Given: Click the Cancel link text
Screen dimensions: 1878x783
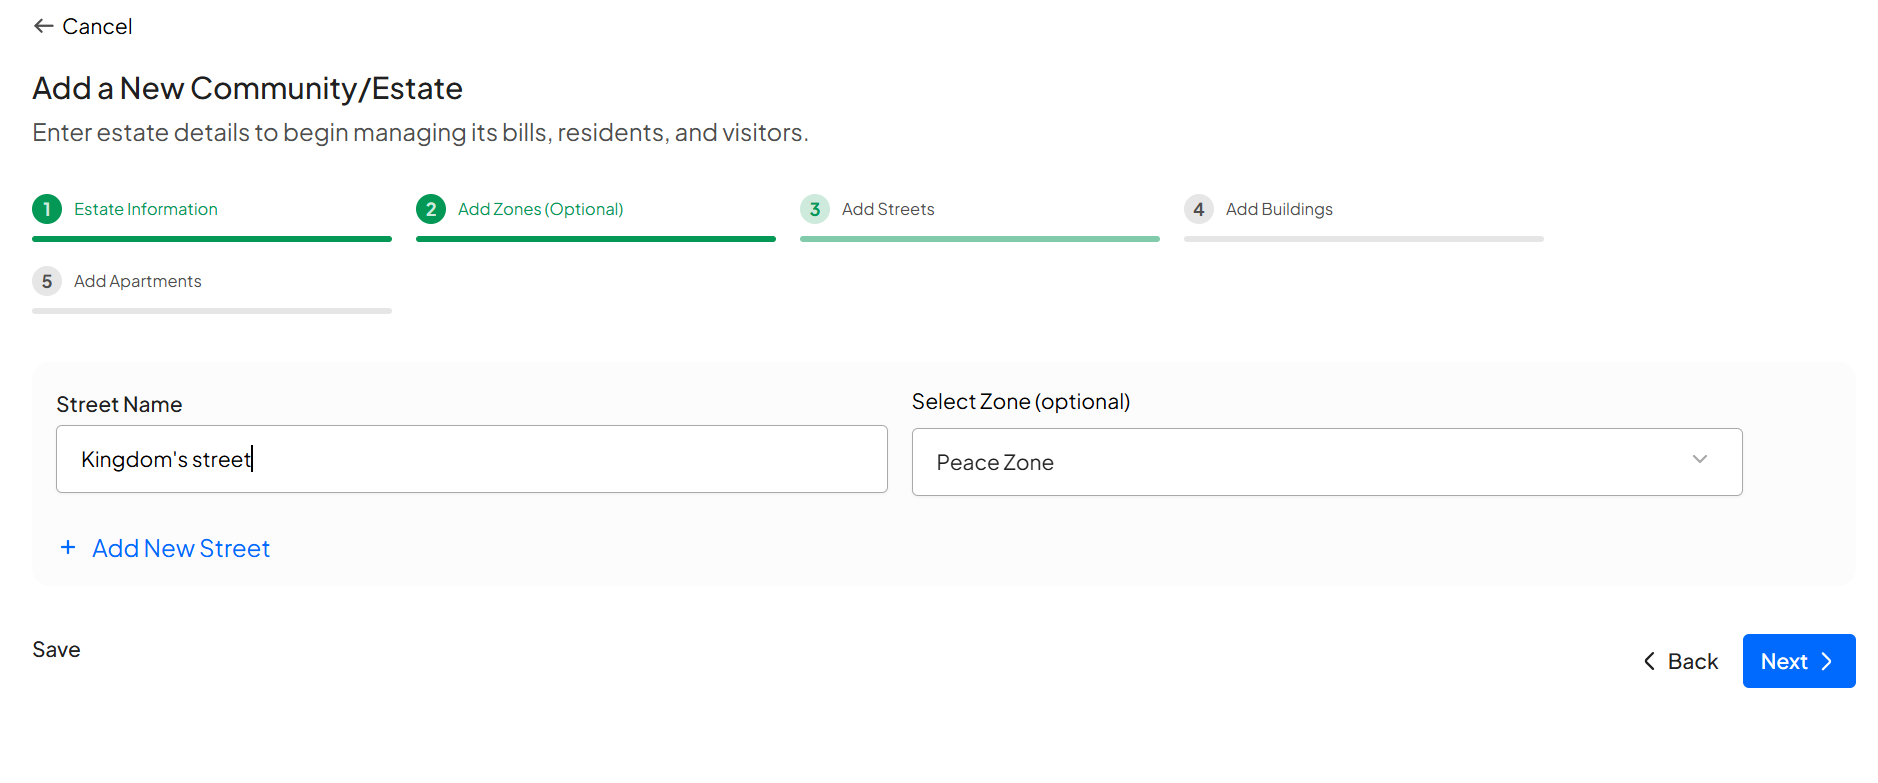Looking at the screenshot, I should point(97,27).
